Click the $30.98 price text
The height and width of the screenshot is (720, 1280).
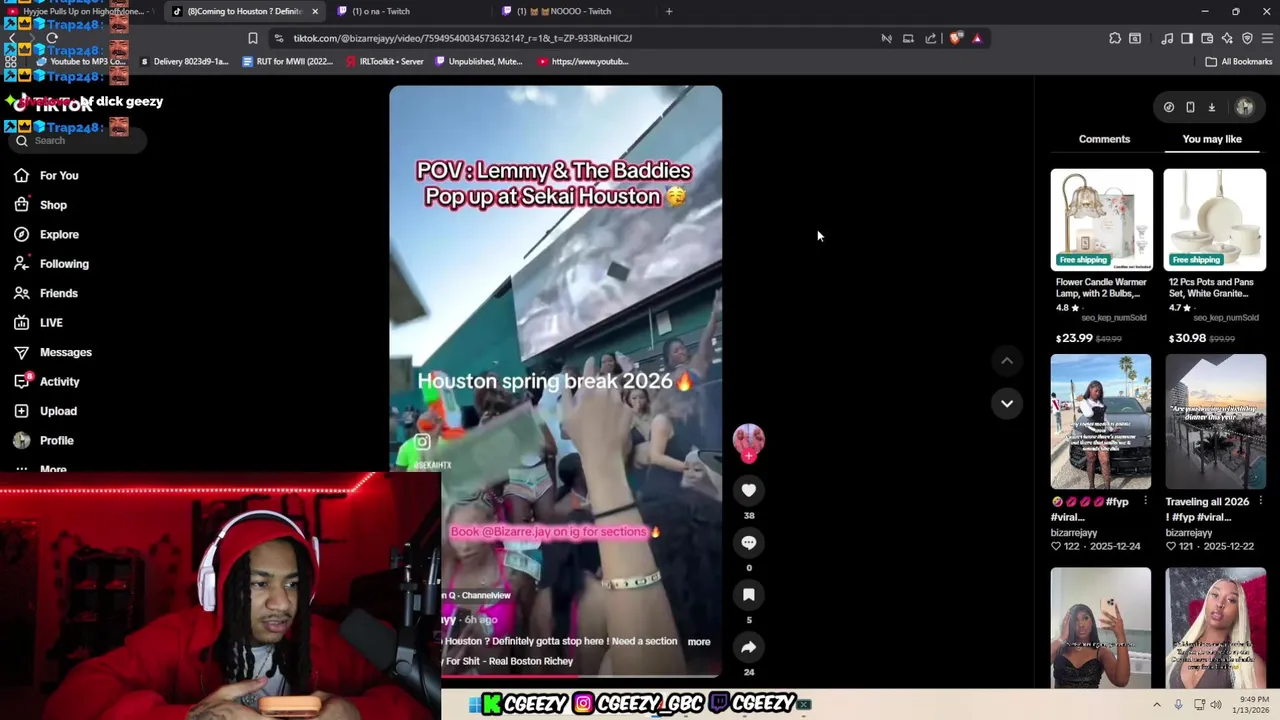pos(1187,338)
